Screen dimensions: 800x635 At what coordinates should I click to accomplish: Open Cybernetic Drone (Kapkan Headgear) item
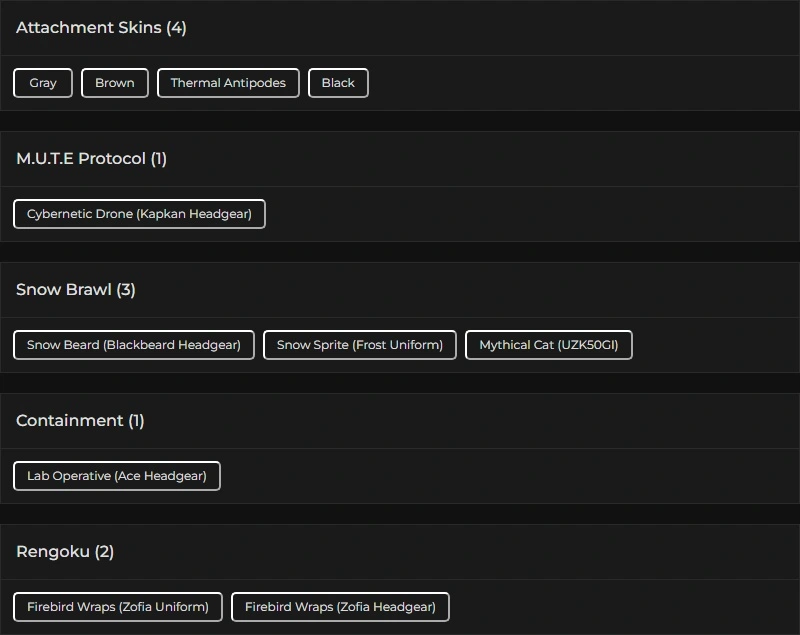pyautogui.click(x=139, y=214)
